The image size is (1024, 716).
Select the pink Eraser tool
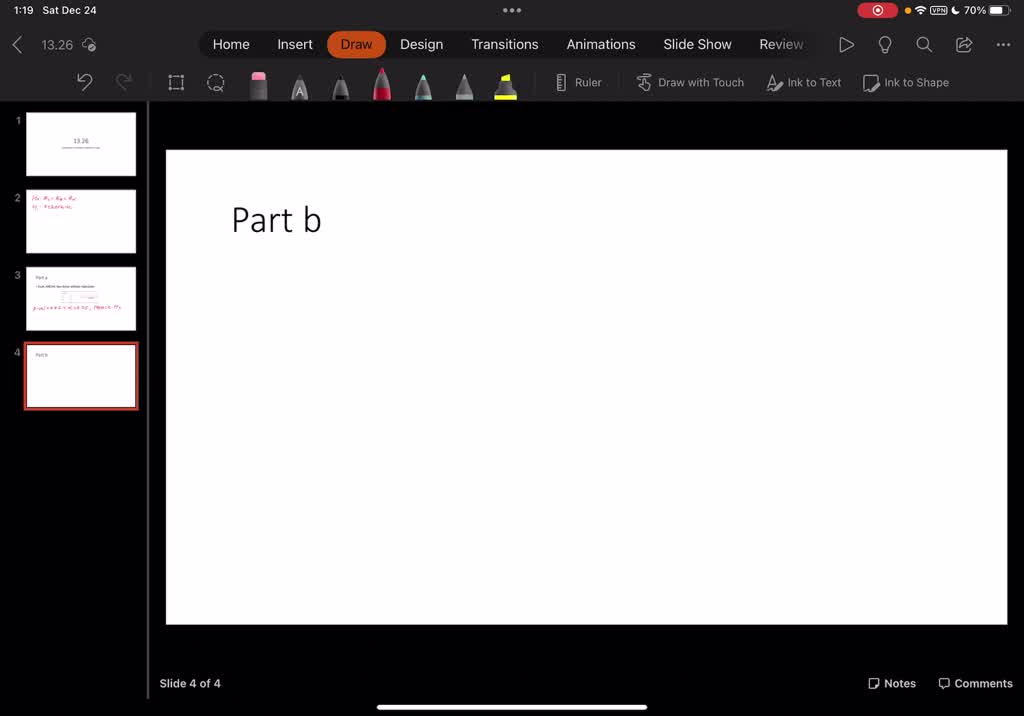pos(259,84)
